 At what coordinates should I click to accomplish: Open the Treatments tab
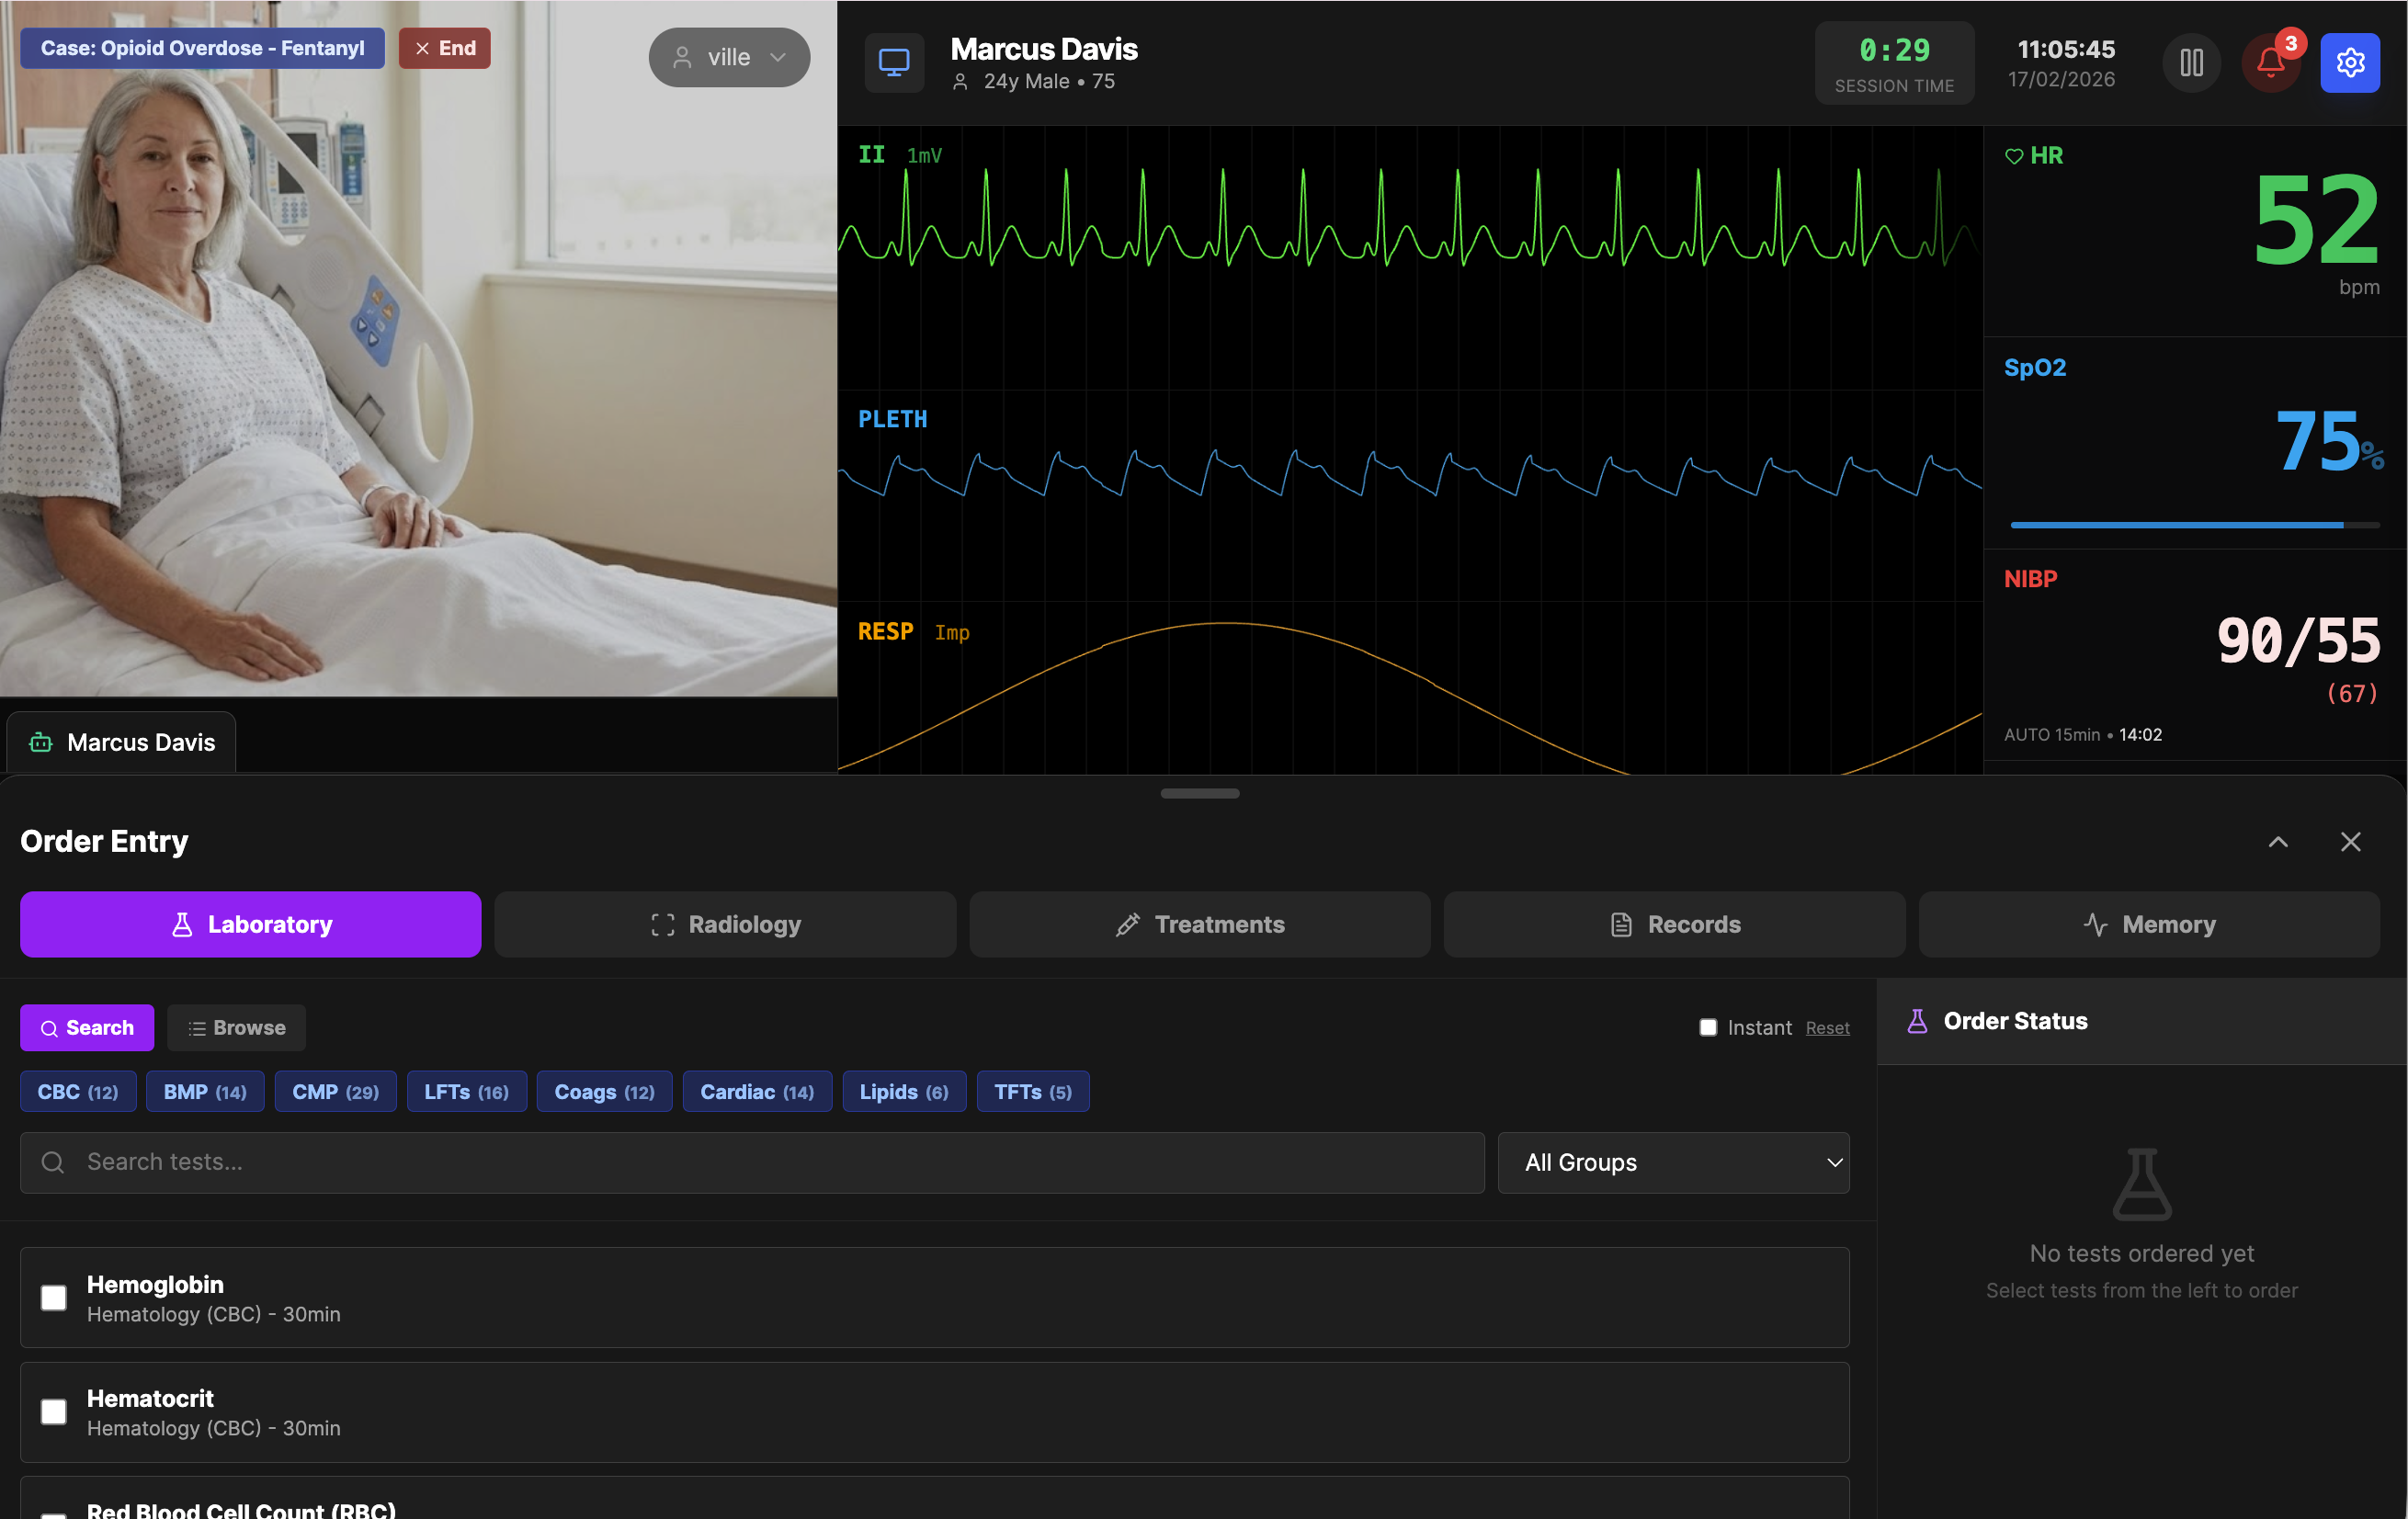pos(1199,924)
